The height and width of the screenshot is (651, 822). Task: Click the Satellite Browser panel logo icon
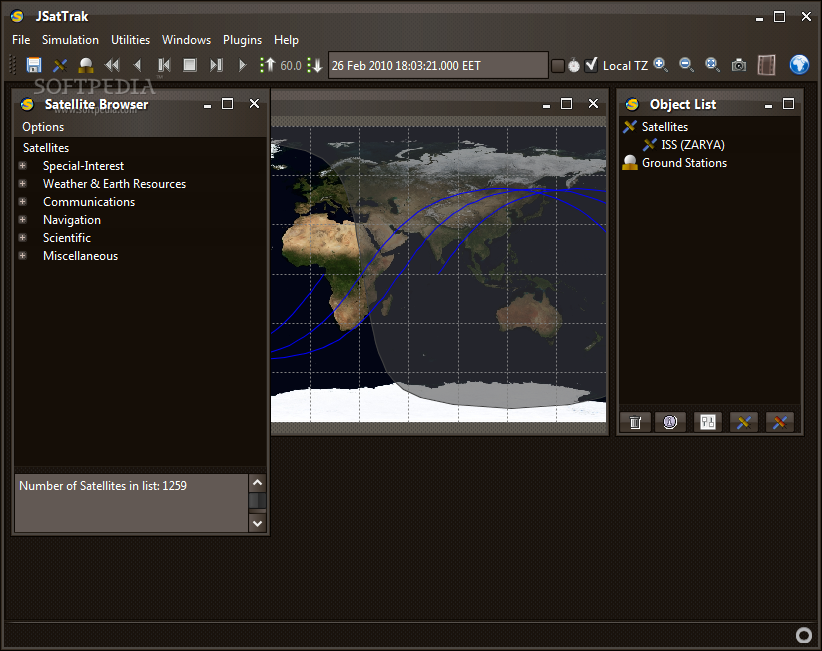(x=27, y=104)
